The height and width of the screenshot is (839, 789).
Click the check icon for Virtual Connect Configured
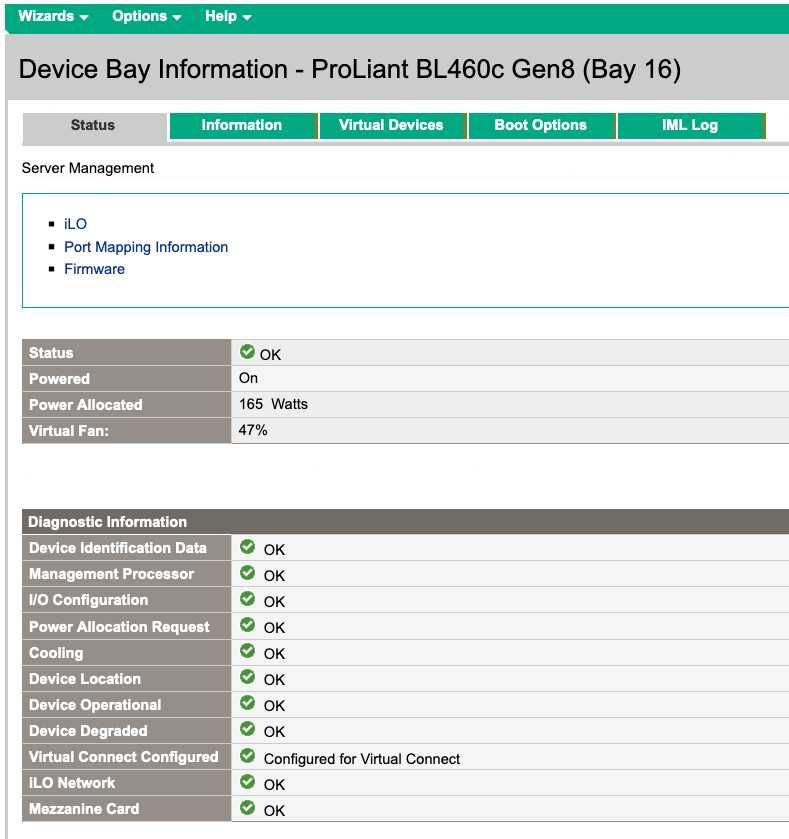(x=247, y=756)
